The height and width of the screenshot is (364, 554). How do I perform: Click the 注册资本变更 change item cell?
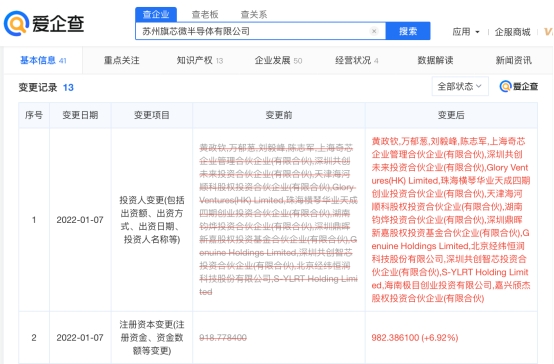[152, 337]
